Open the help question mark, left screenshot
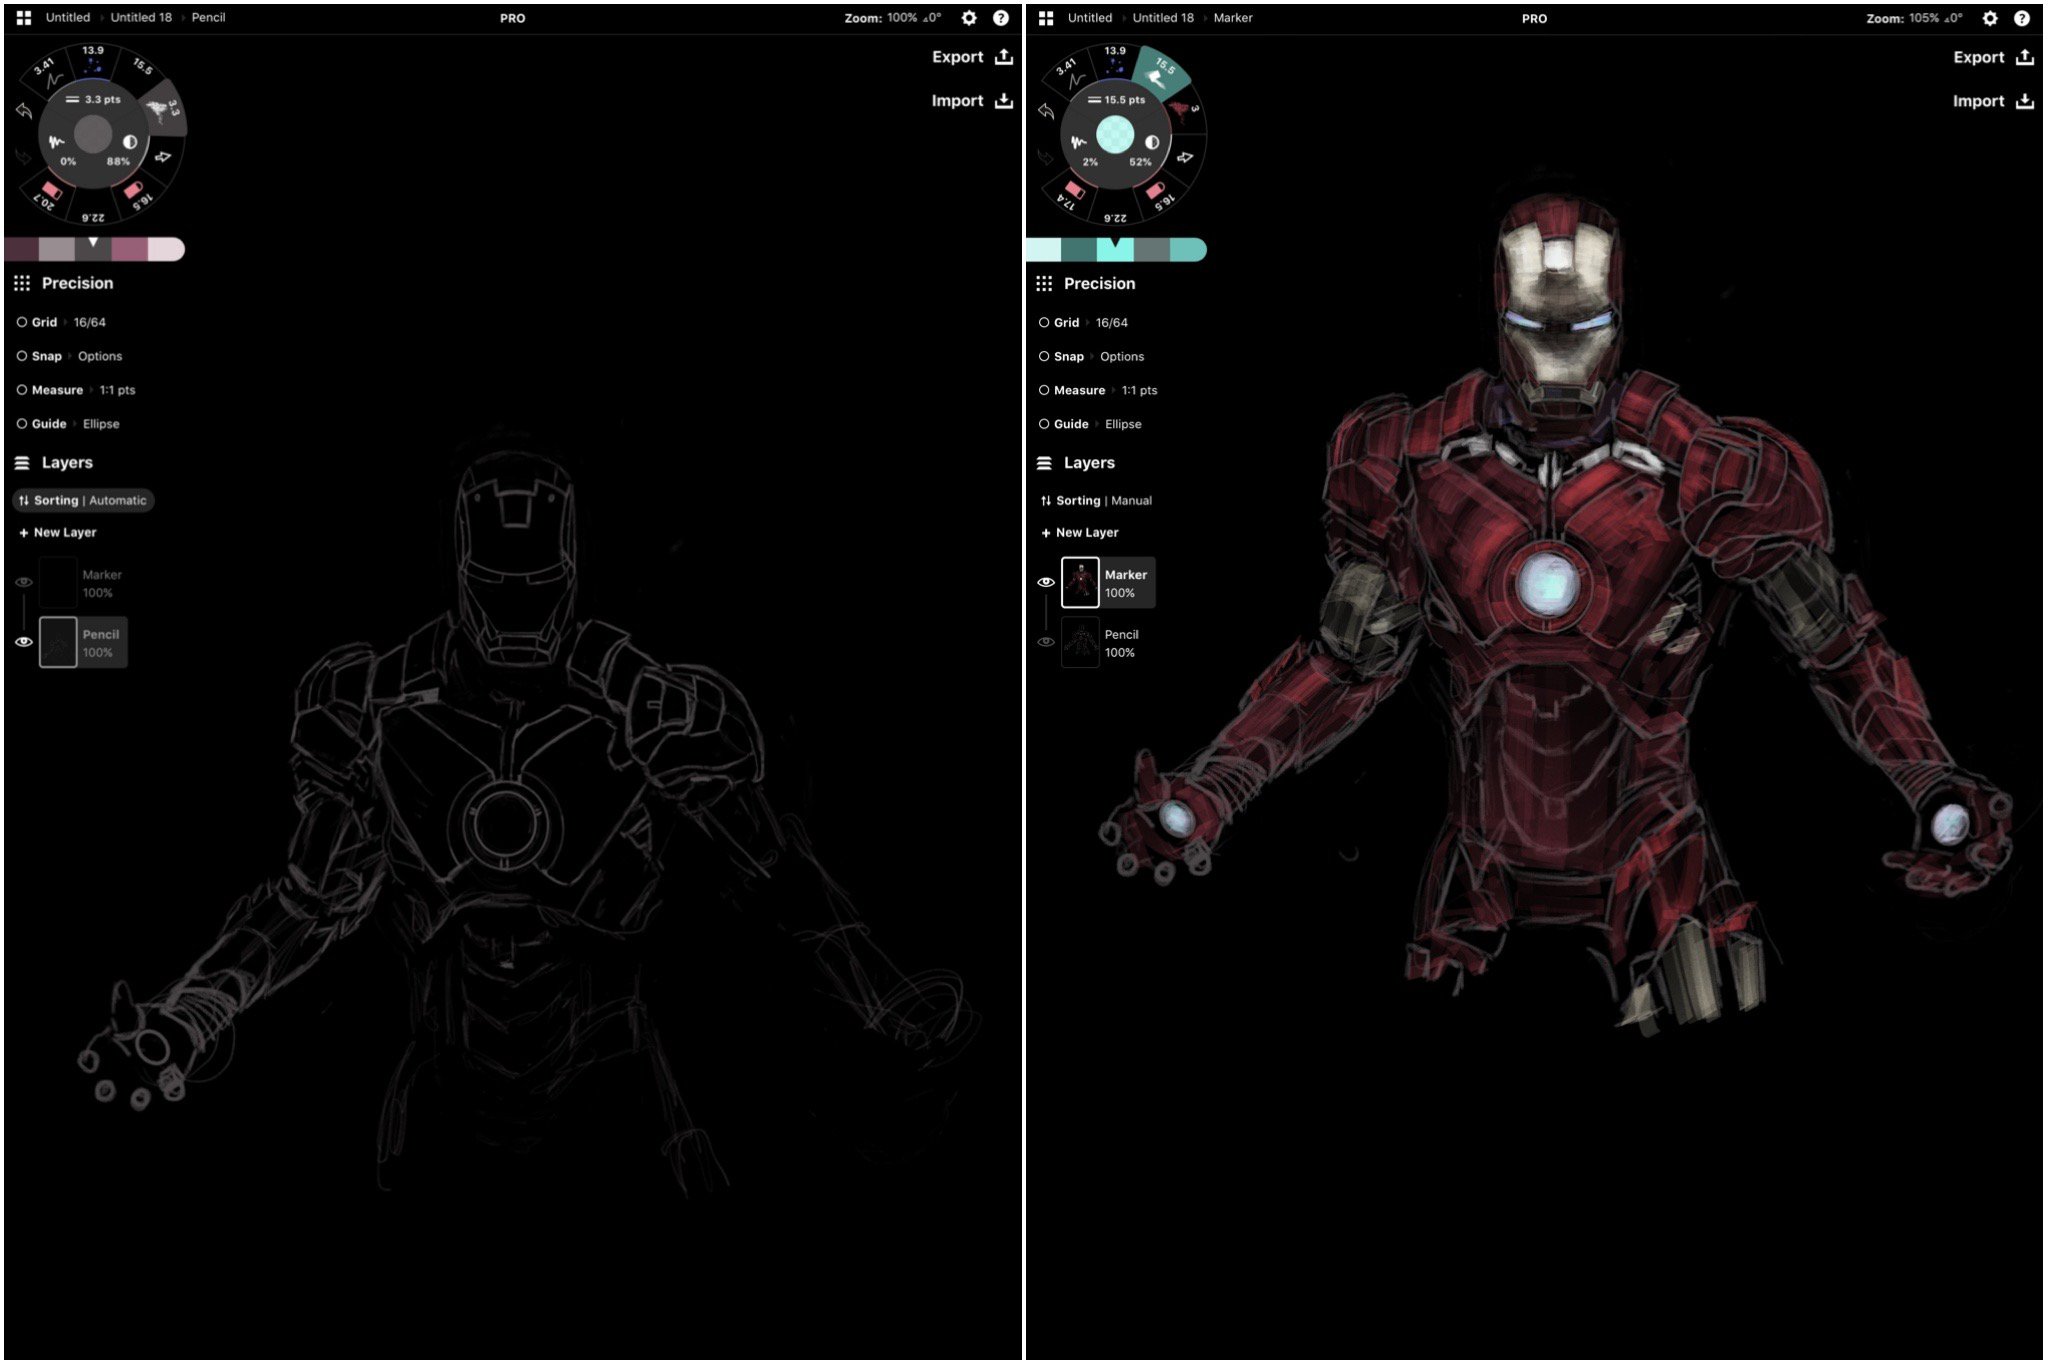 (1001, 18)
